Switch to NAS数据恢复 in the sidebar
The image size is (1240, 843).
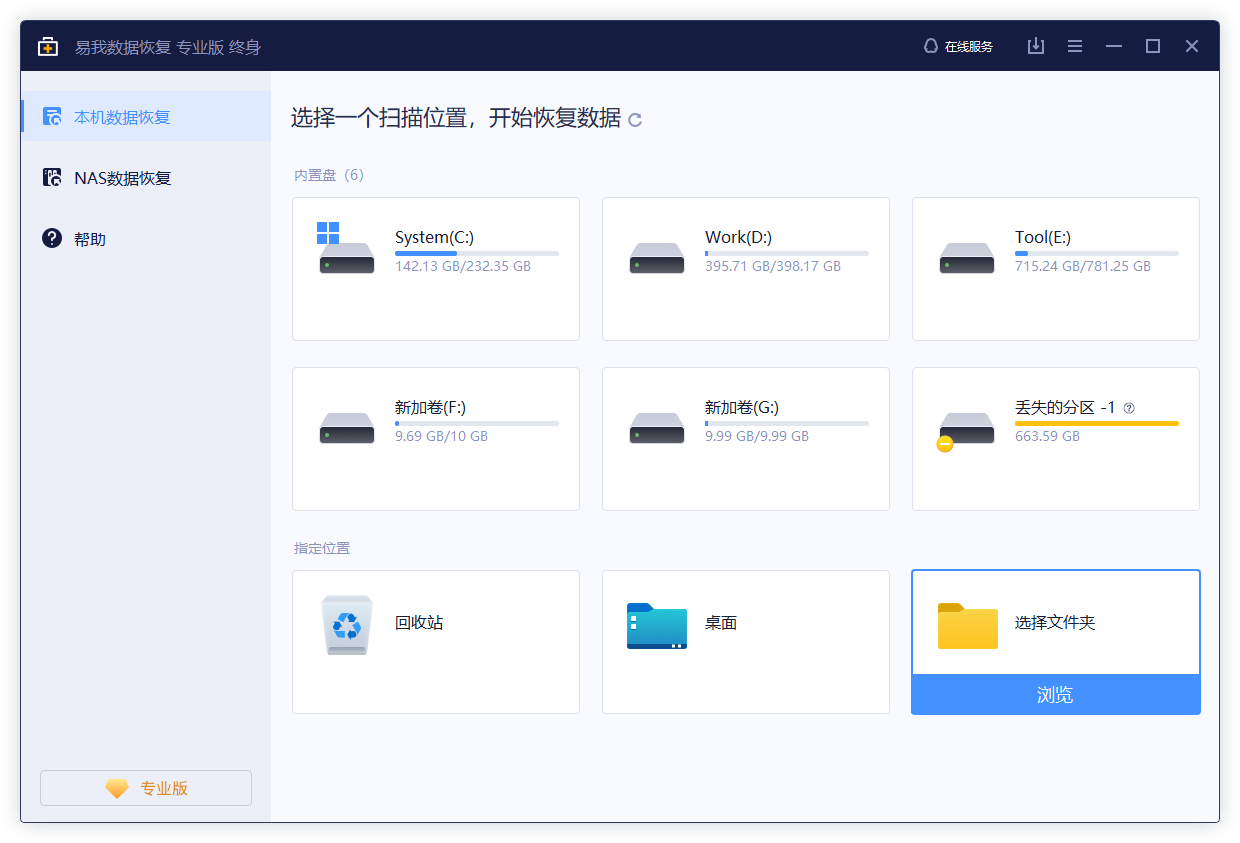click(x=122, y=177)
